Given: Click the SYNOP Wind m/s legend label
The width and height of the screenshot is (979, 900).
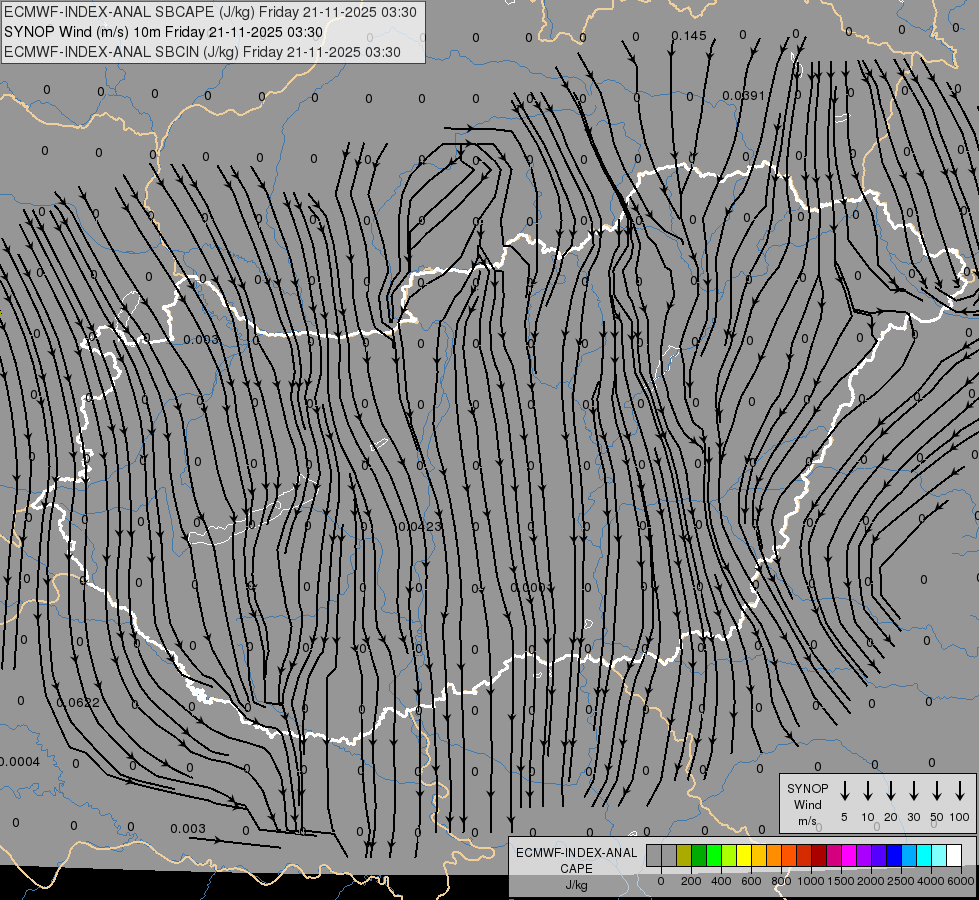Looking at the screenshot, I should click(x=807, y=804).
